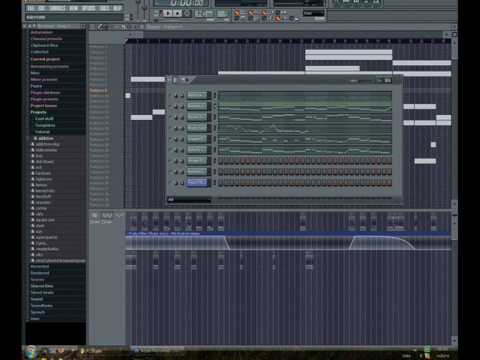Open the HELP menu
This screenshot has width=480, height=360.
click(117, 8)
